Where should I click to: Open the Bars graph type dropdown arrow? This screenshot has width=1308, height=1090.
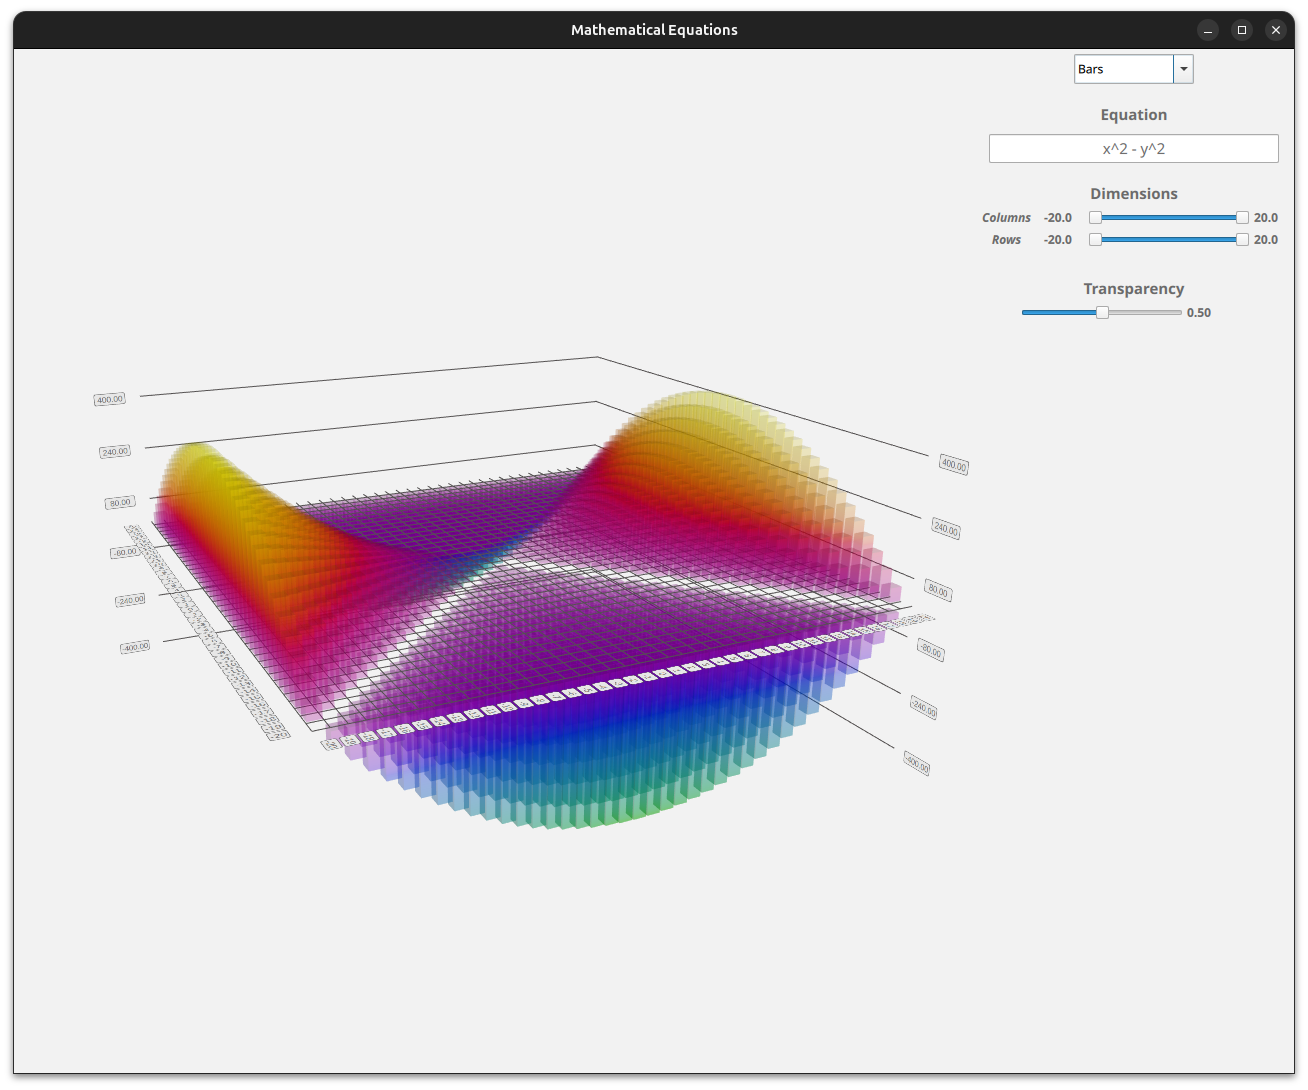(x=1183, y=69)
